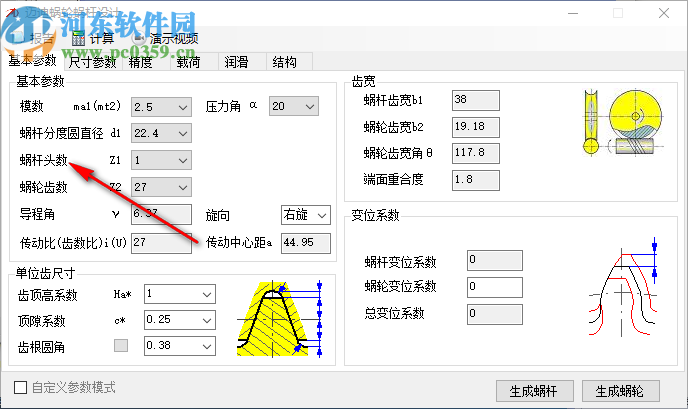Click the 蜗轮齿数 label text

pos(43,187)
